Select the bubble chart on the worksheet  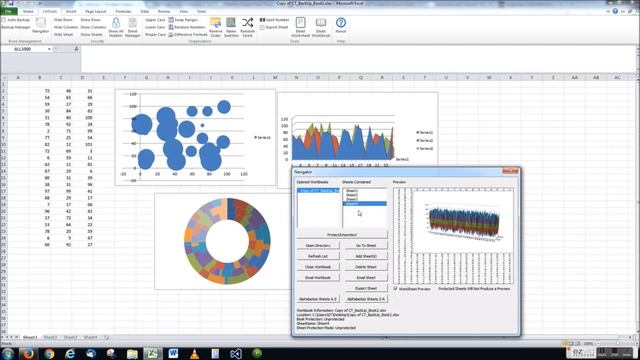(195, 138)
